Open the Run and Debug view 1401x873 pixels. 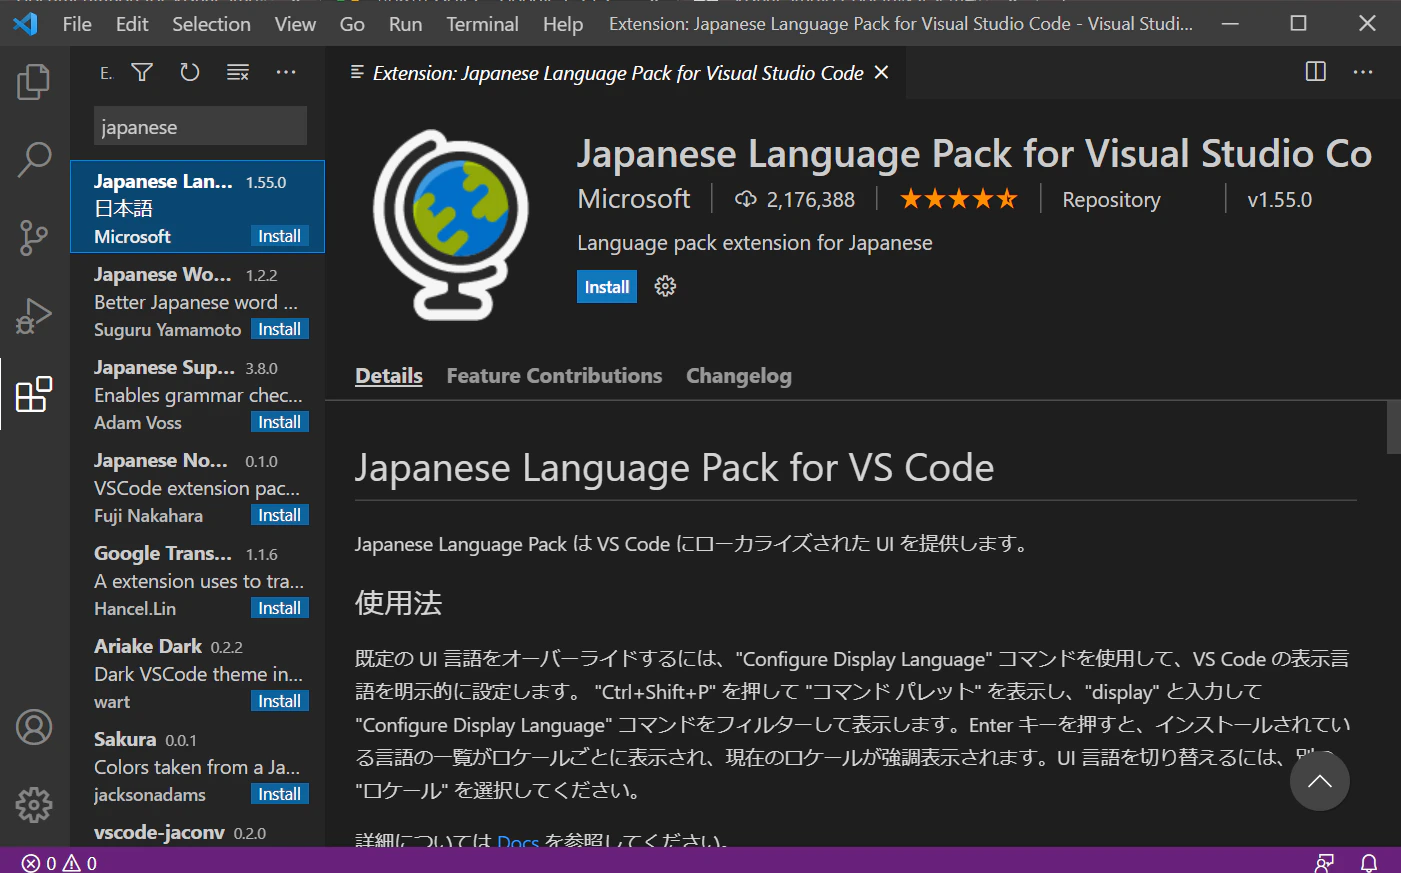34,316
